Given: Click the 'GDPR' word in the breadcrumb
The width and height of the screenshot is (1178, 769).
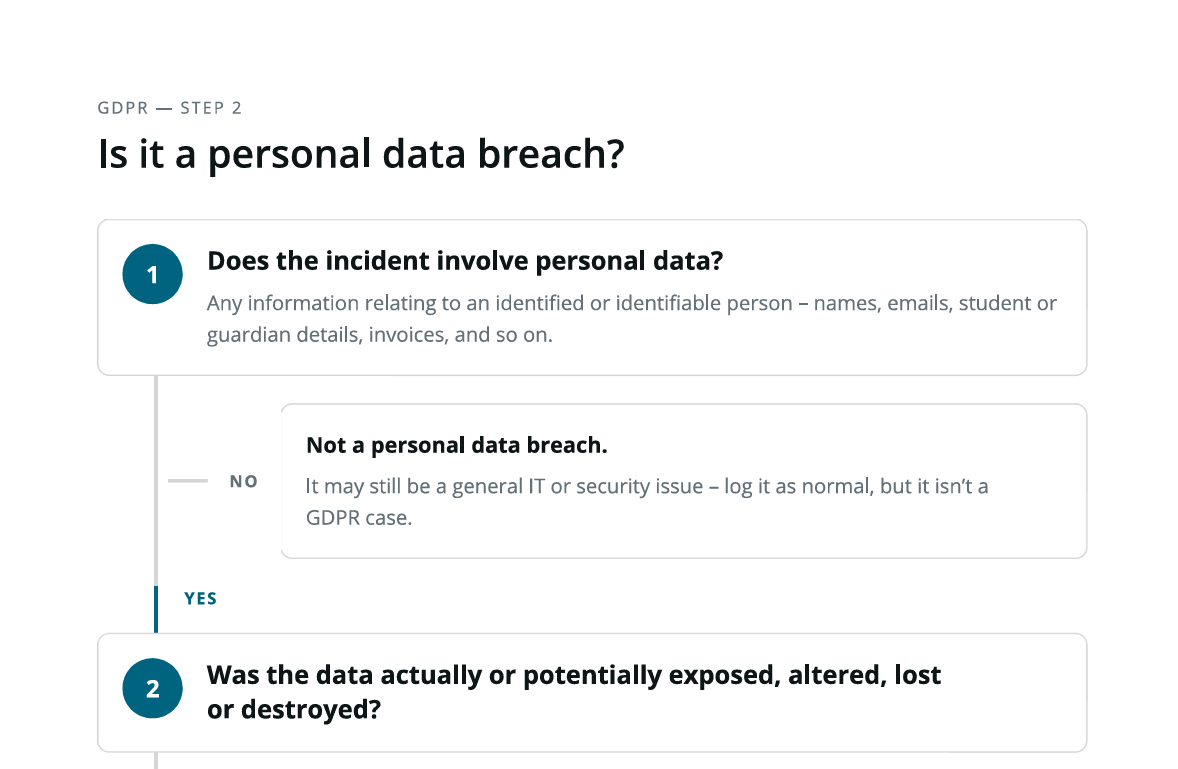Looking at the screenshot, I should click(123, 108).
